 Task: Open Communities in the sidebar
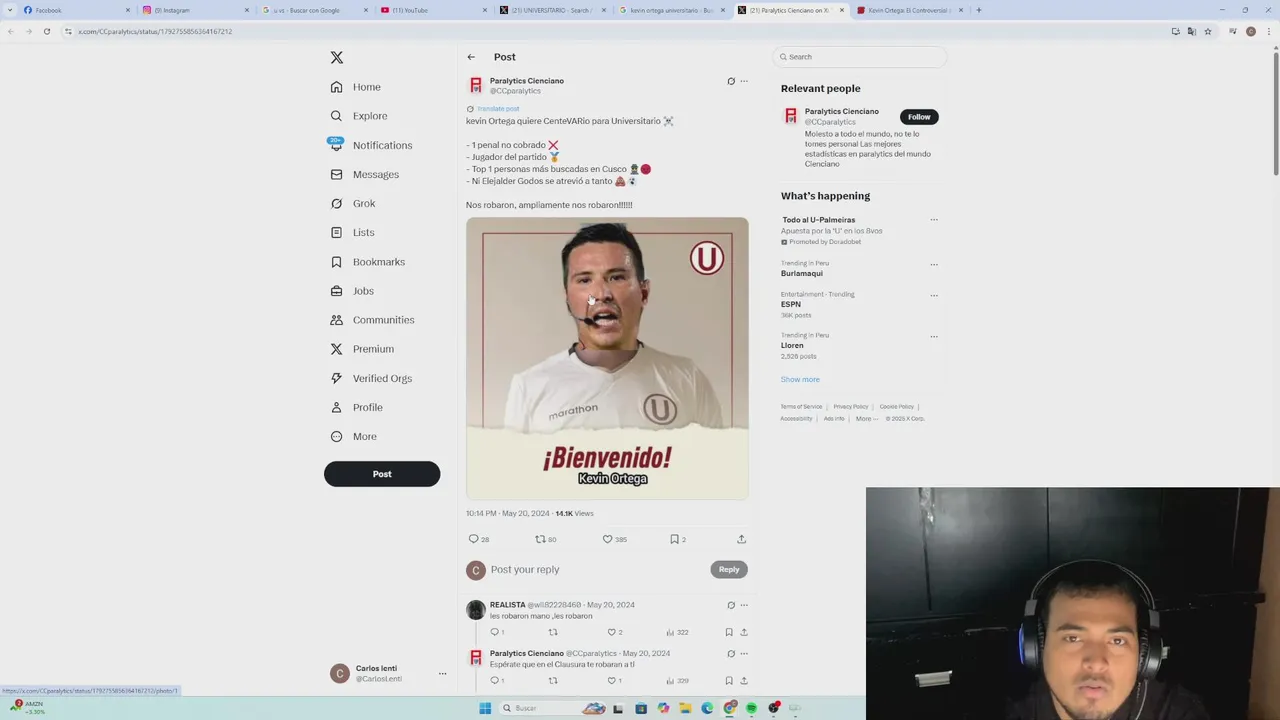372,320
